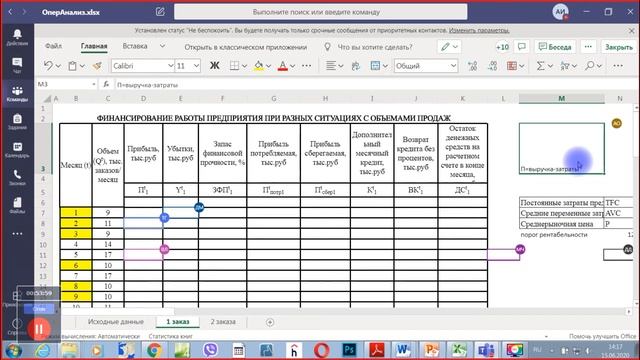Open the comments speech bubble icon
The width and height of the screenshot is (640, 360).
(522, 47)
